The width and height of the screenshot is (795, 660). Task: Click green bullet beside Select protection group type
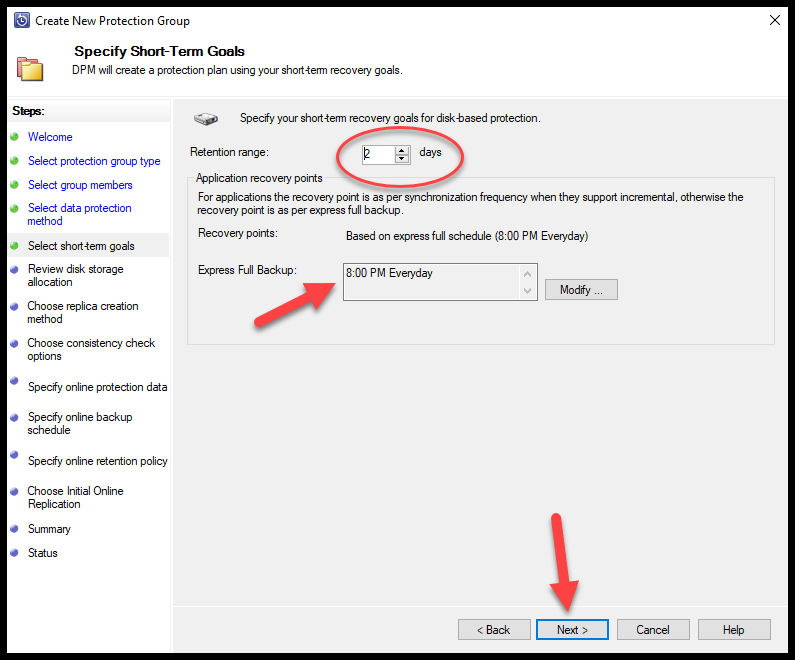click(x=15, y=161)
